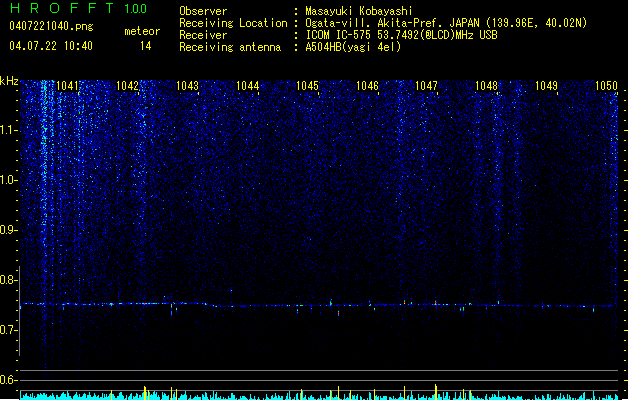Click the 0.6 kHz axis label

[x=9, y=380]
